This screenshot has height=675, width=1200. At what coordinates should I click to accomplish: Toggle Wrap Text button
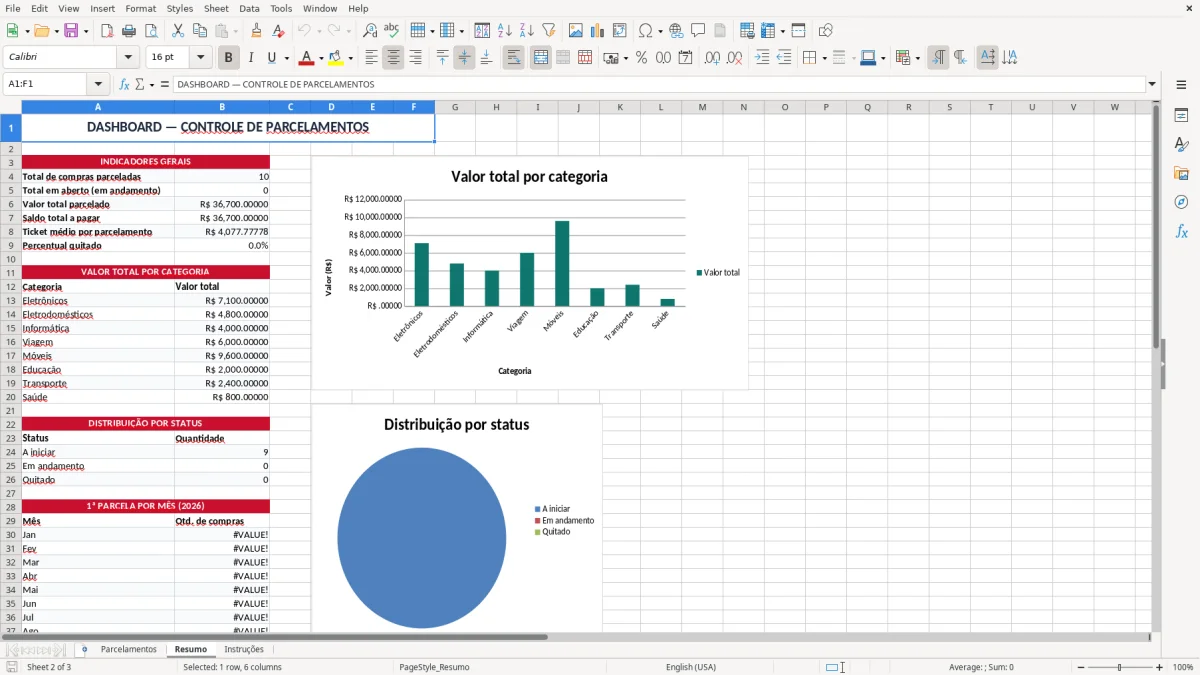(x=513, y=58)
